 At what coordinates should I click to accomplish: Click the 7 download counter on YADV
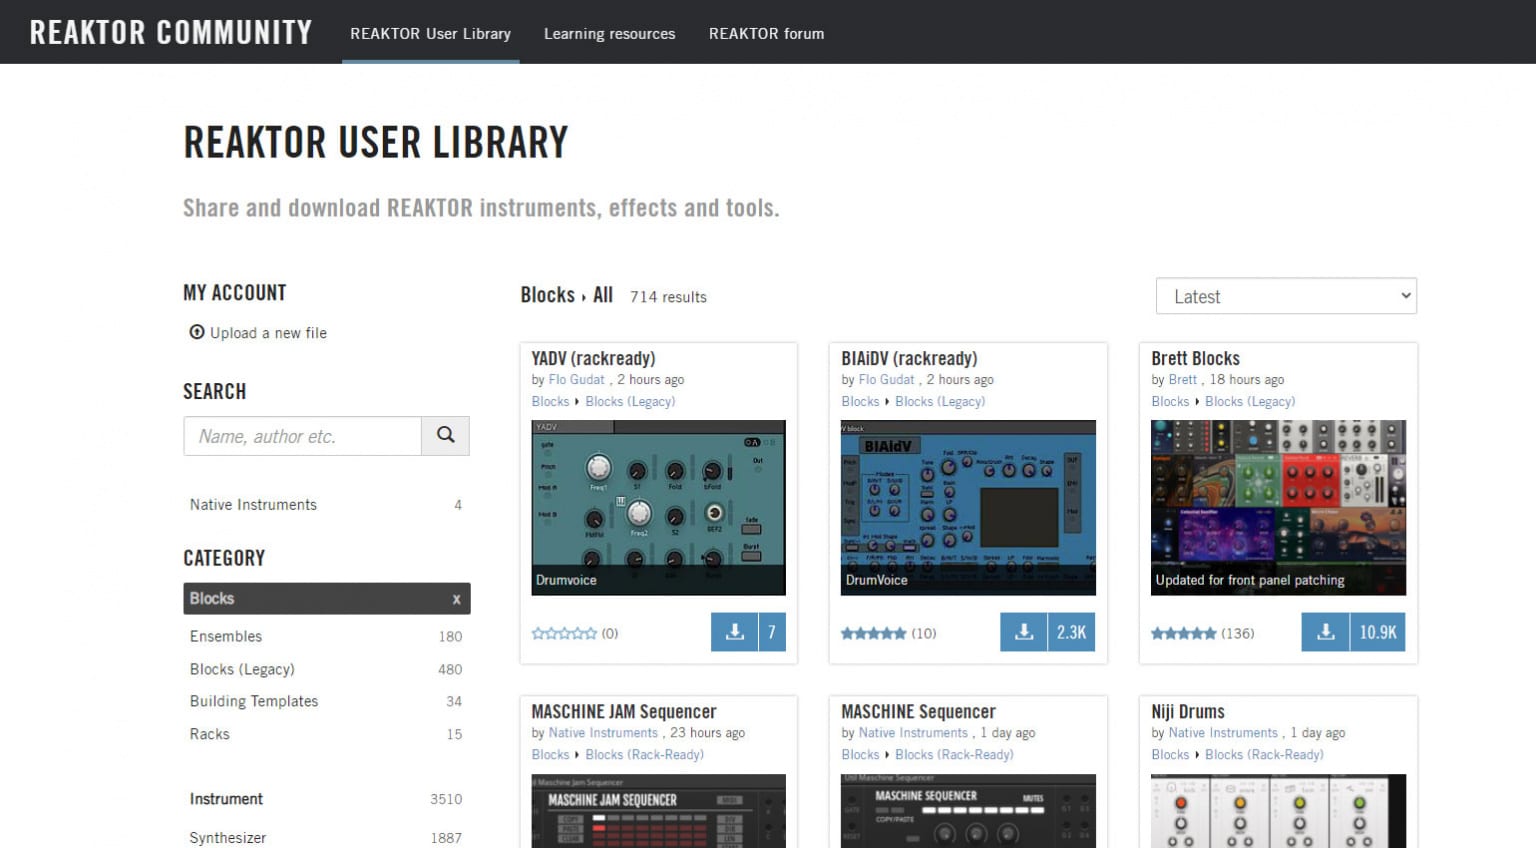(771, 632)
